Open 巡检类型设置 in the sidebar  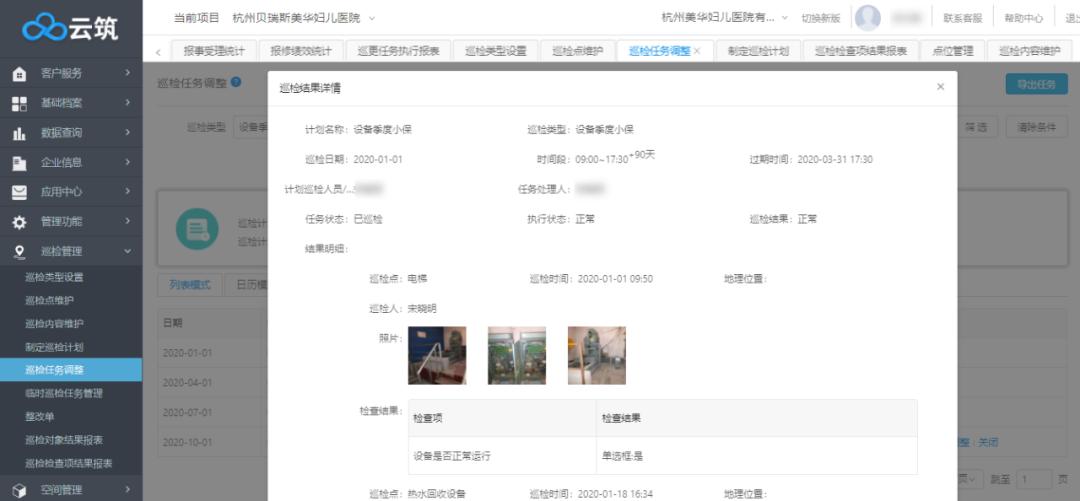click(54, 277)
